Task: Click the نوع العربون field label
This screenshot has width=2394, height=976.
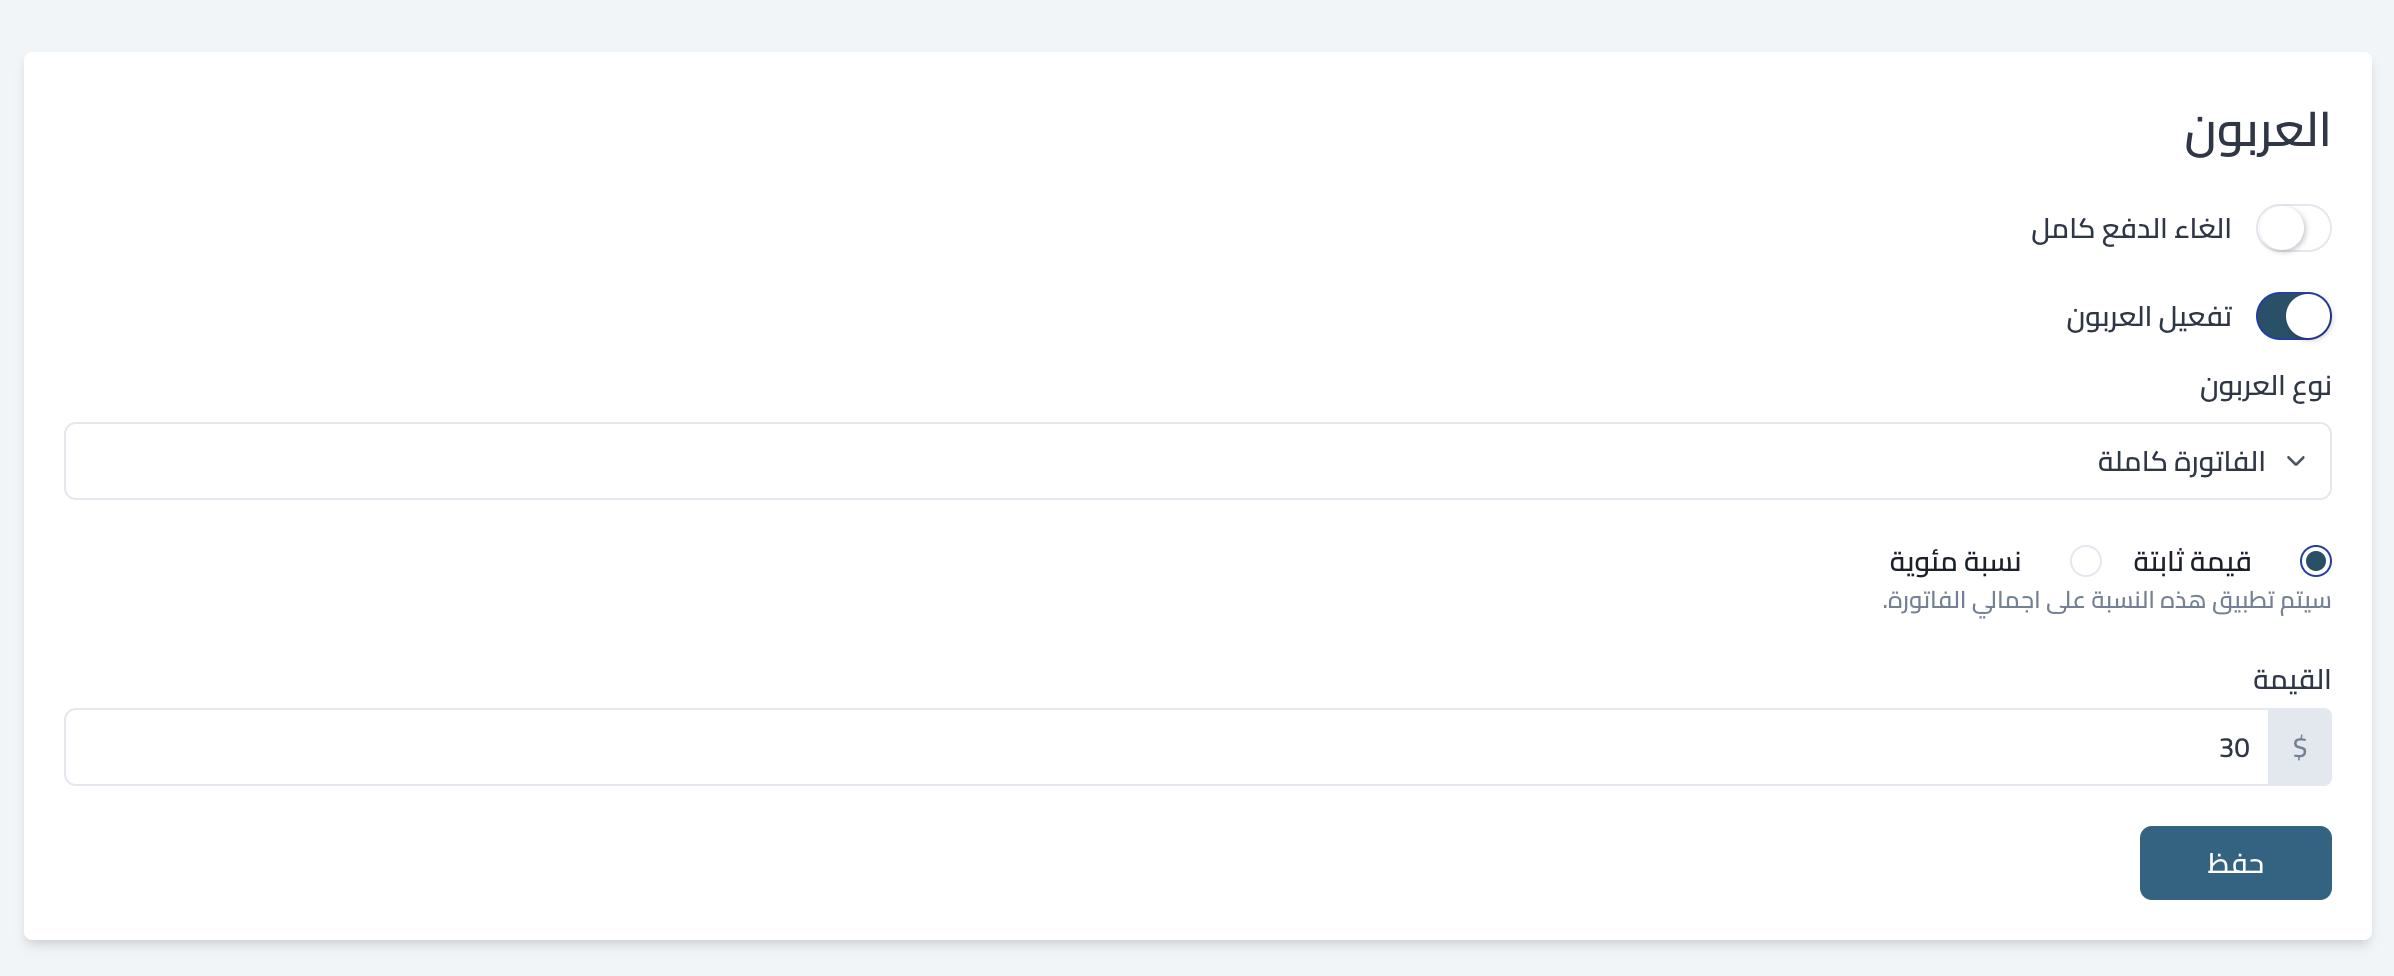Action: (x=2265, y=386)
